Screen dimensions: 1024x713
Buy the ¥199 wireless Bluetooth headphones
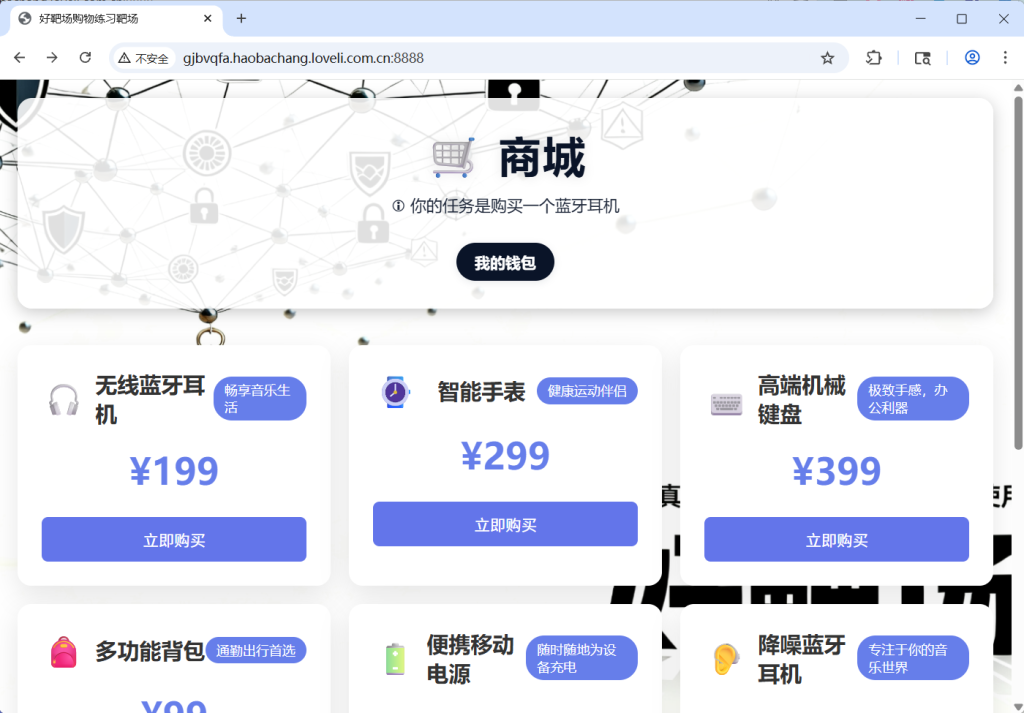click(x=174, y=540)
